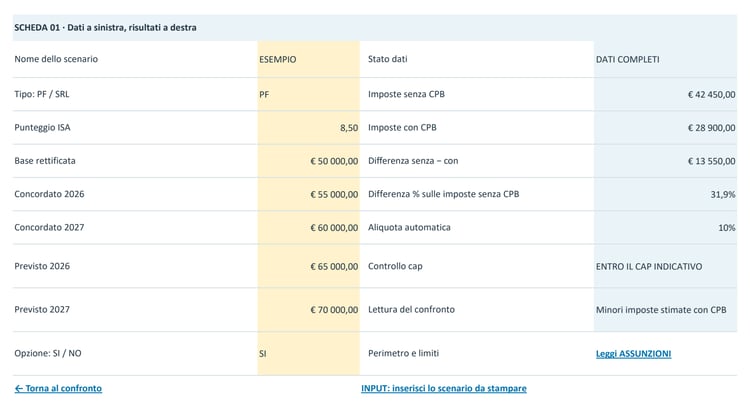Select Concordato 2027 cell € 60 000,00
This screenshot has height=406, width=750.
coord(309,228)
